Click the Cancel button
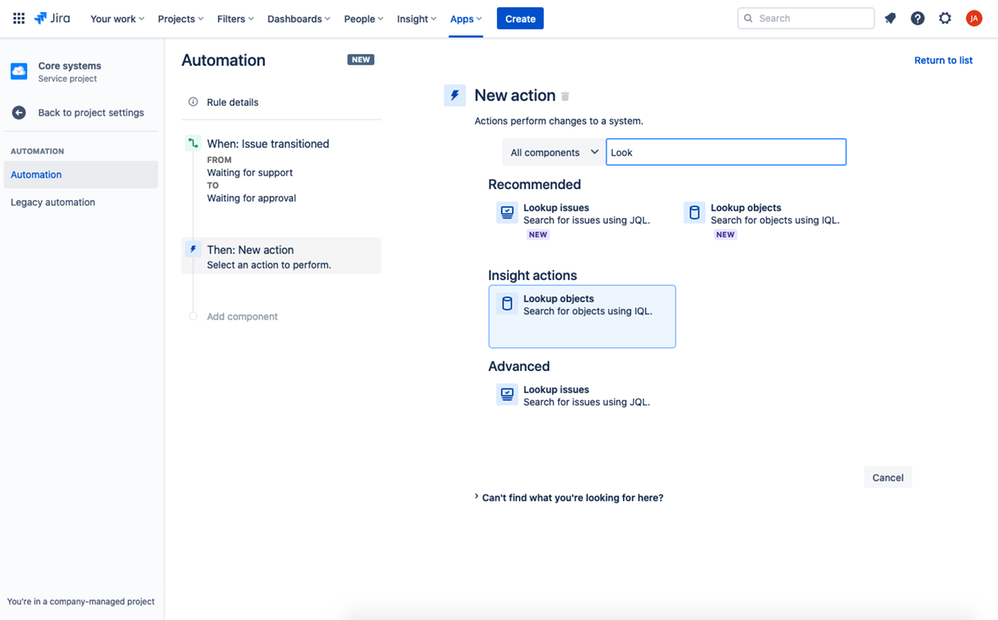Screen dimensions: 998x620 (x=888, y=477)
